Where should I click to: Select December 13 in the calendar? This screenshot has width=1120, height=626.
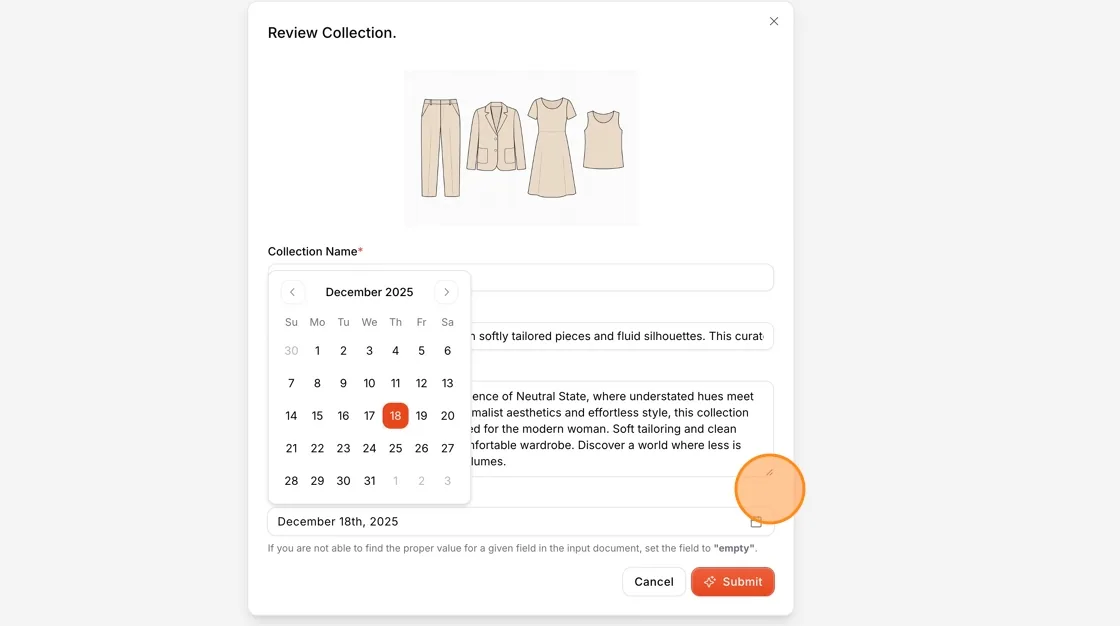coord(448,384)
